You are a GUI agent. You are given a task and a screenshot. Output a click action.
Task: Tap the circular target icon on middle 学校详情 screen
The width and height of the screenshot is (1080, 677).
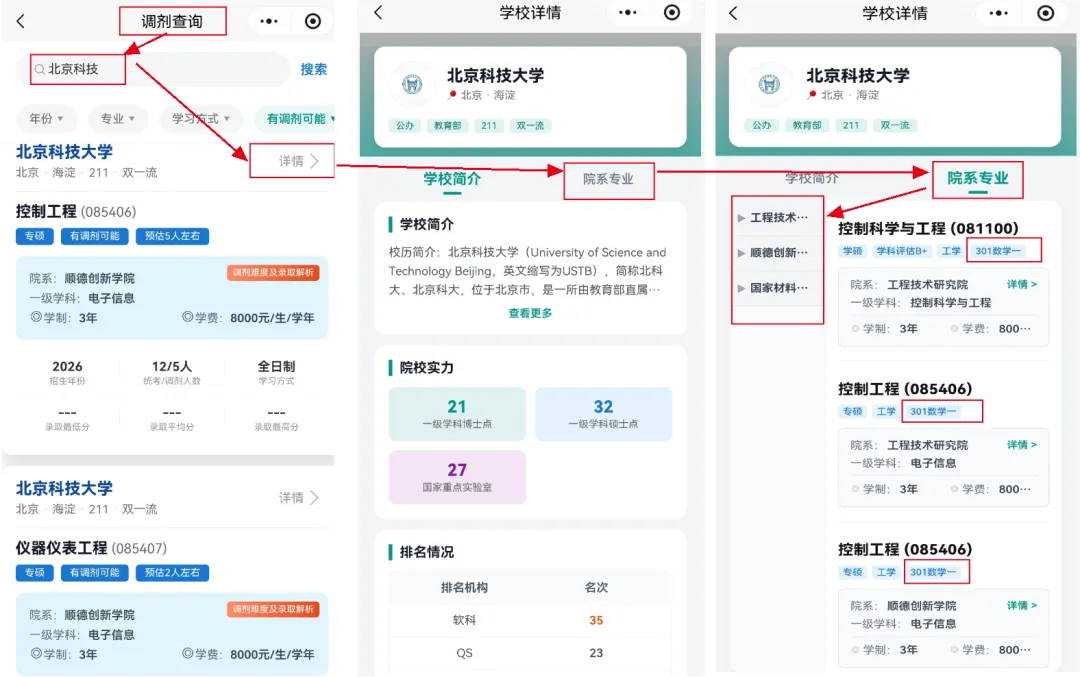[x=672, y=12]
